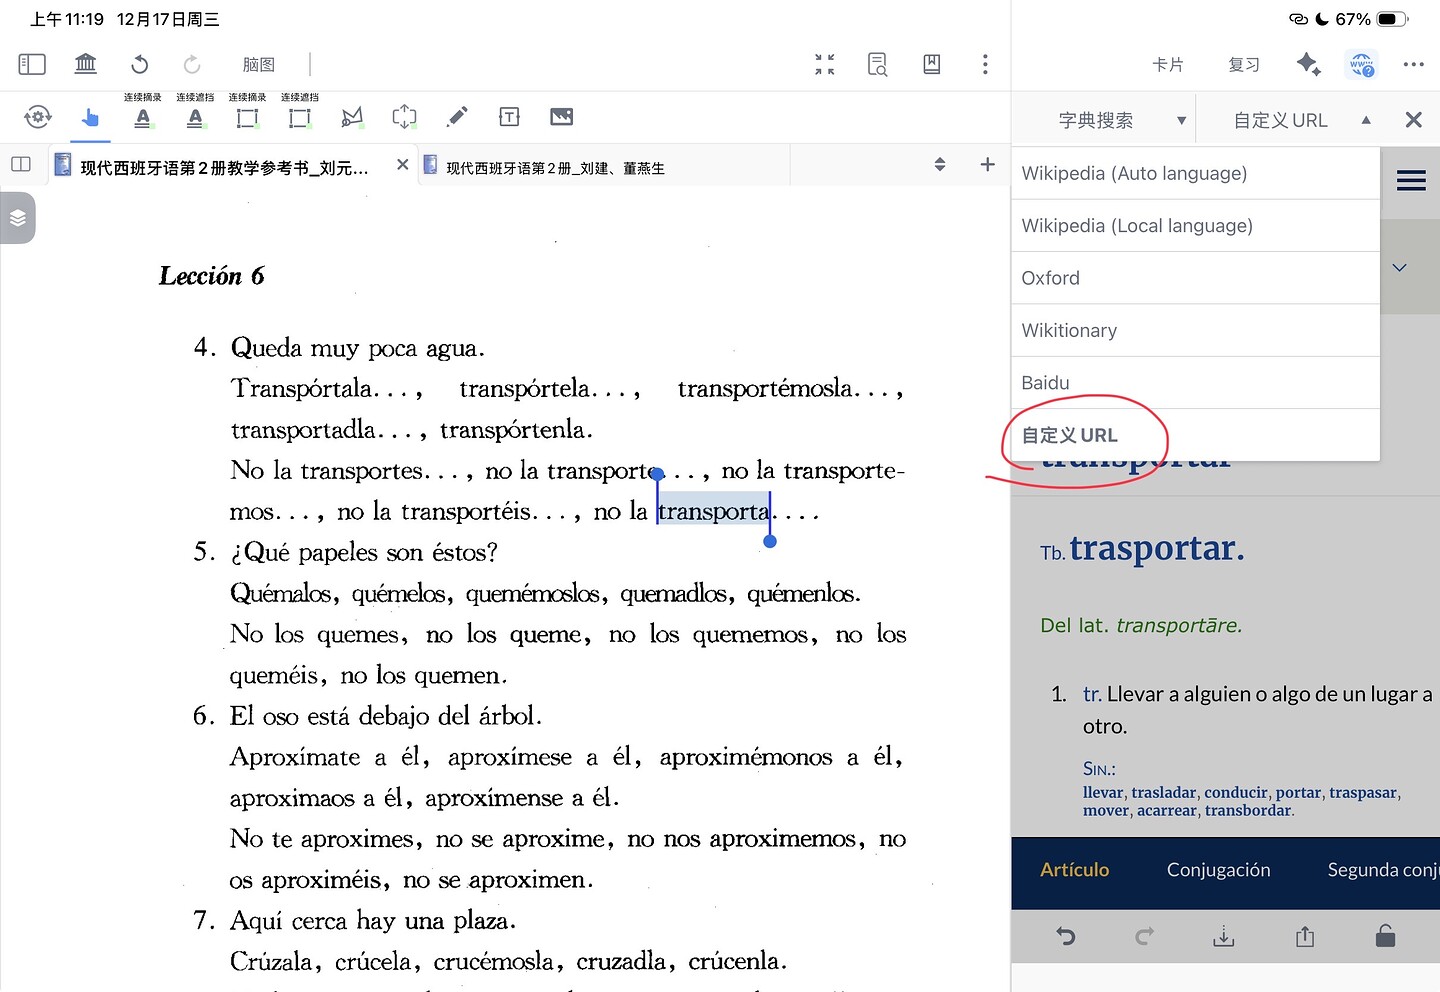1440x992 pixels.
Task: Follow the 'trasladar' synonym link
Action: tap(1163, 792)
